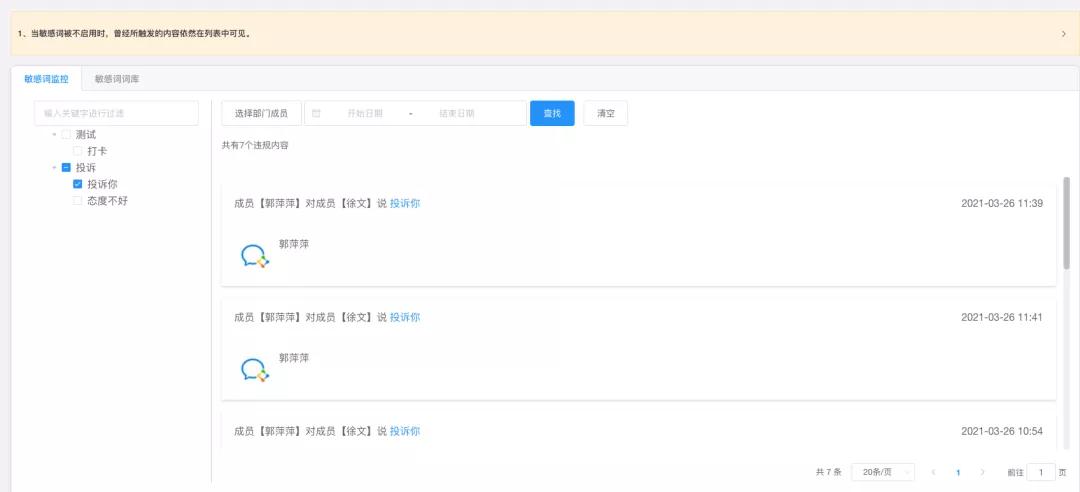Viewport: 1080px width, 492px height.
Task: Click the 清空 button
Action: click(605, 113)
